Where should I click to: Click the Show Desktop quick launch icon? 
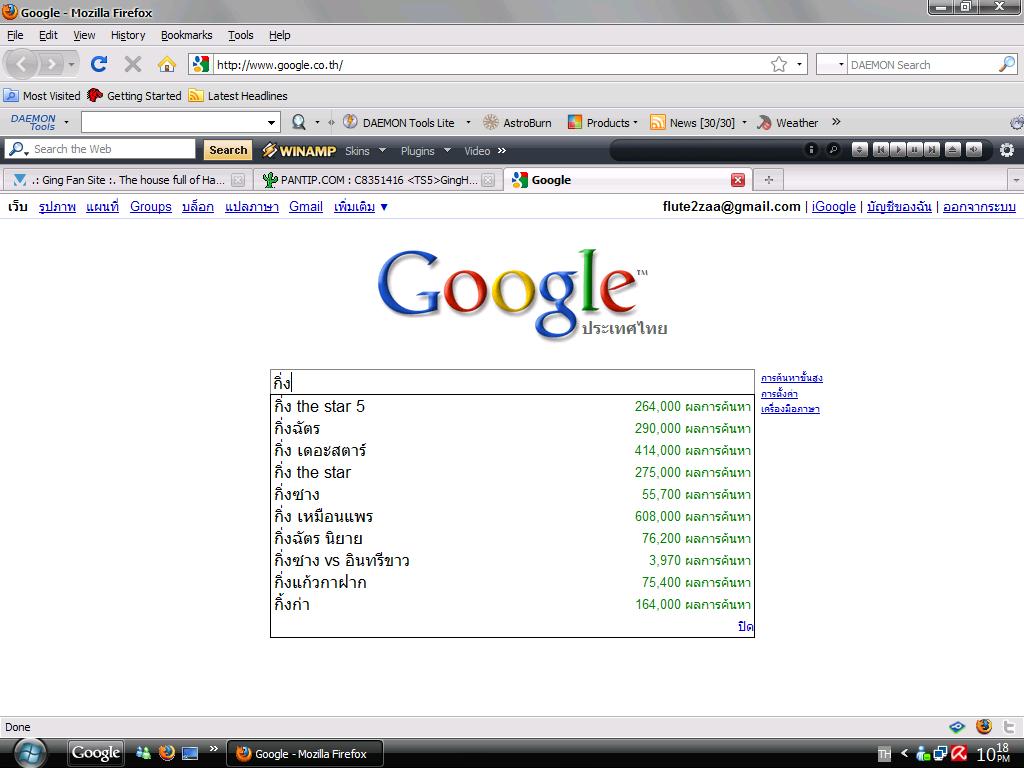[190, 754]
